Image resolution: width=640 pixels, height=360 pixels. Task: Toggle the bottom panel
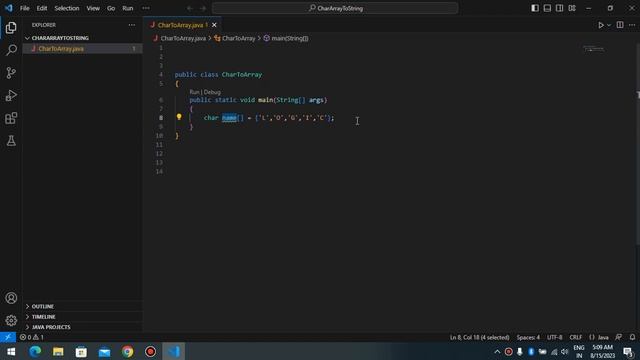coord(547,8)
